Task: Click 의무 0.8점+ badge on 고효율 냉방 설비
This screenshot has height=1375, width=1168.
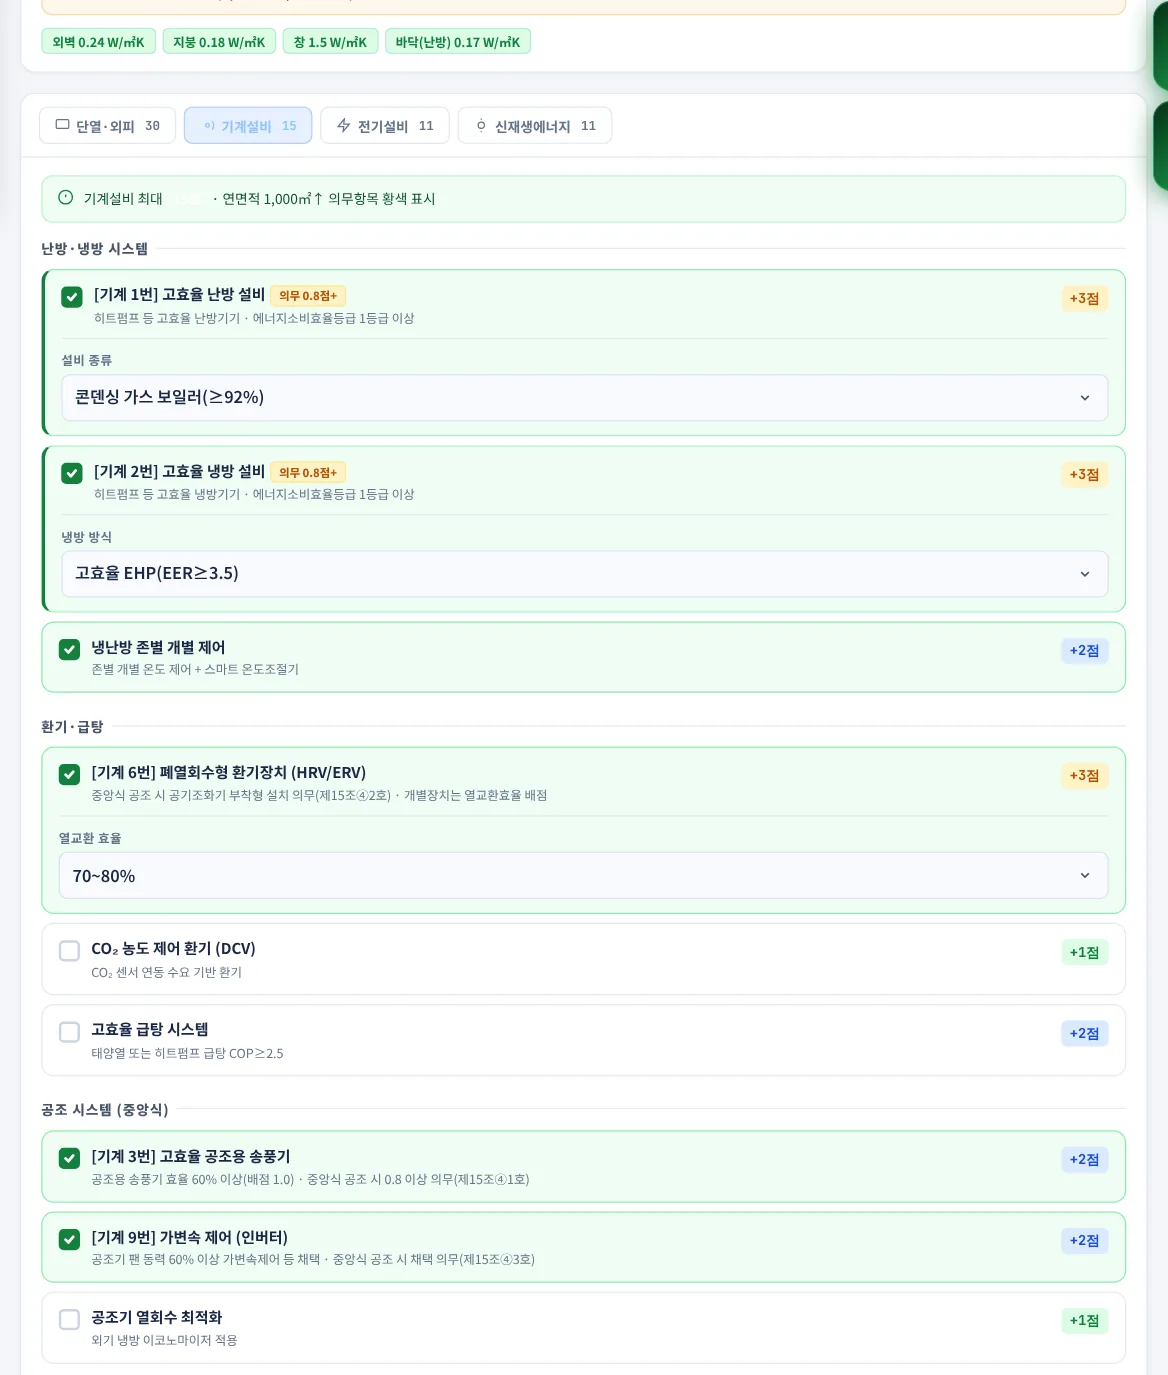Action: [x=308, y=472]
